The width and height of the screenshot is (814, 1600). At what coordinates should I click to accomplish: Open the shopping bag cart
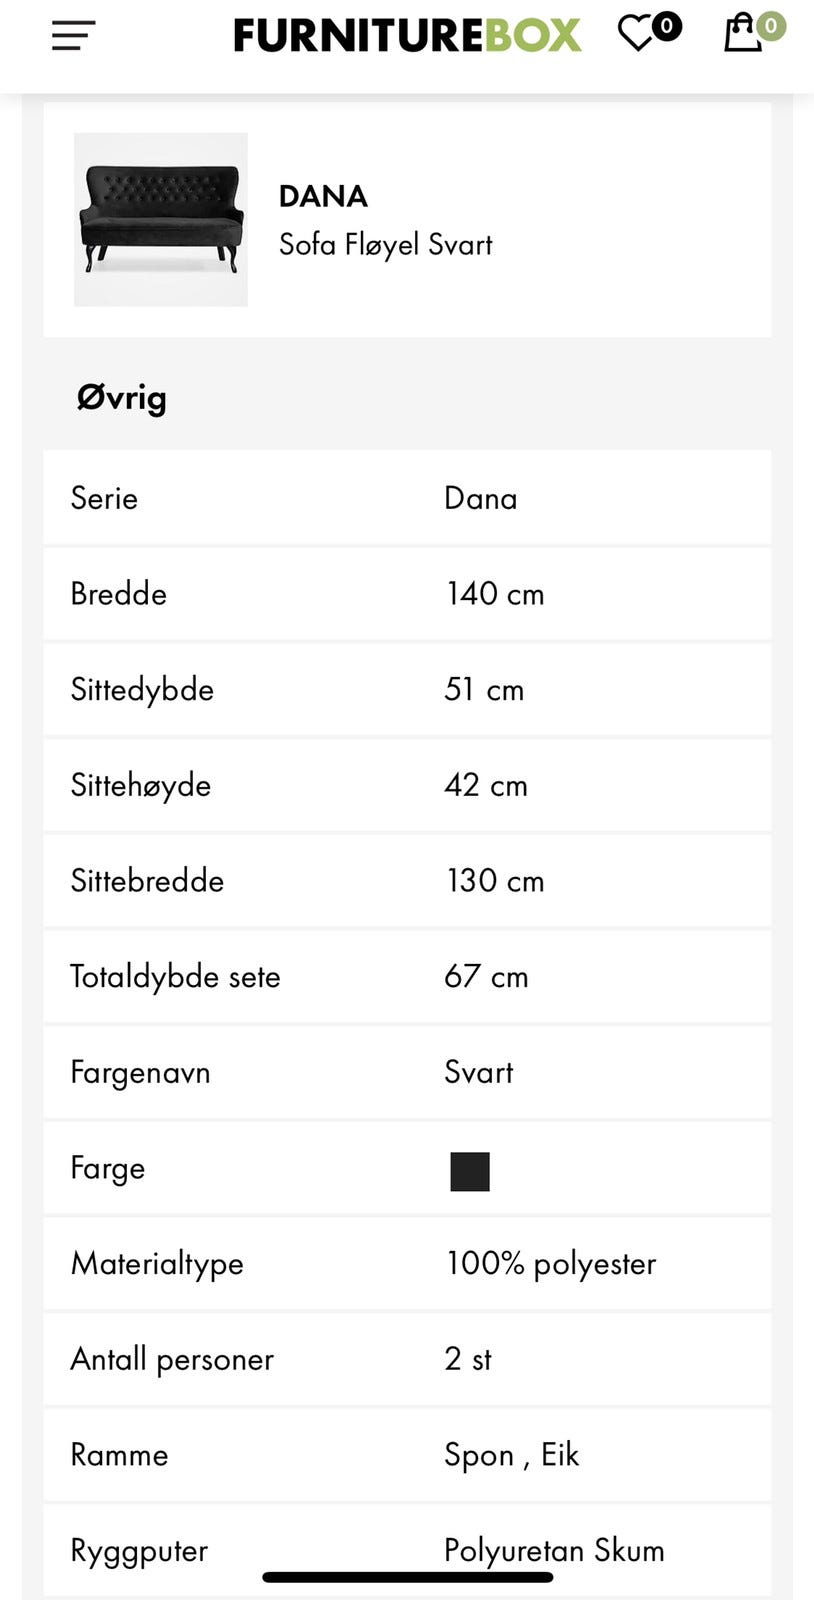pyautogui.click(x=743, y=34)
